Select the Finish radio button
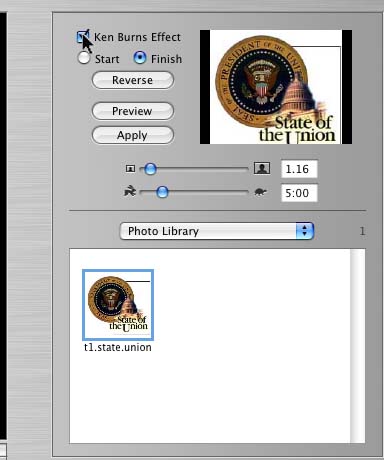This screenshot has height=460, width=384. tap(139, 58)
